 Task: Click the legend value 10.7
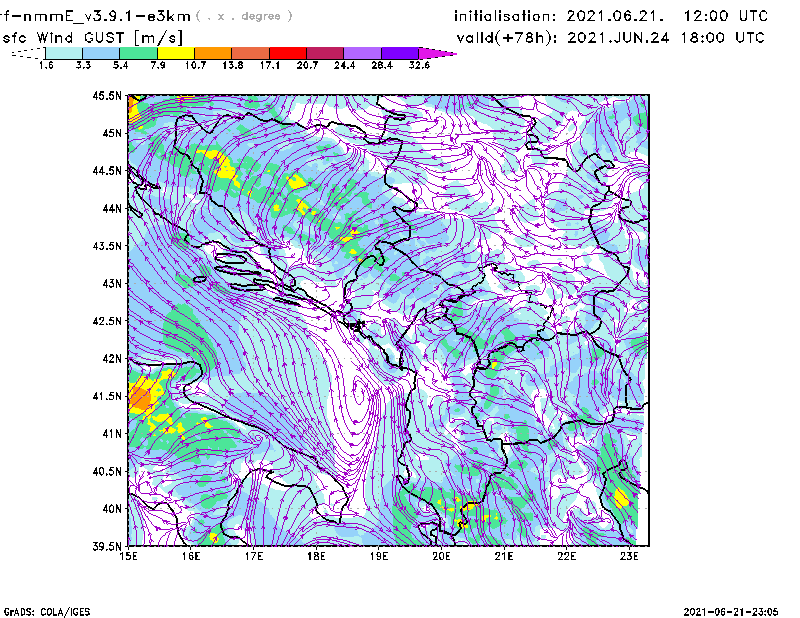tap(195, 65)
